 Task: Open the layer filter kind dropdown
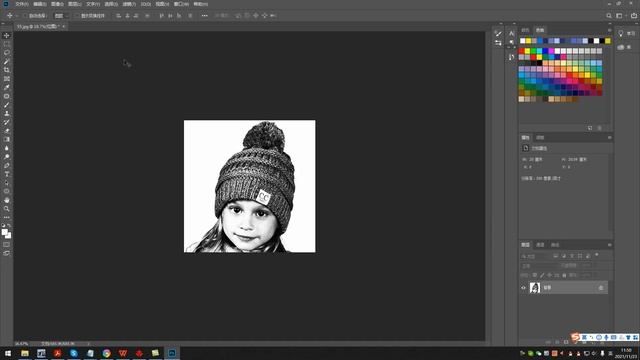click(x=536, y=256)
